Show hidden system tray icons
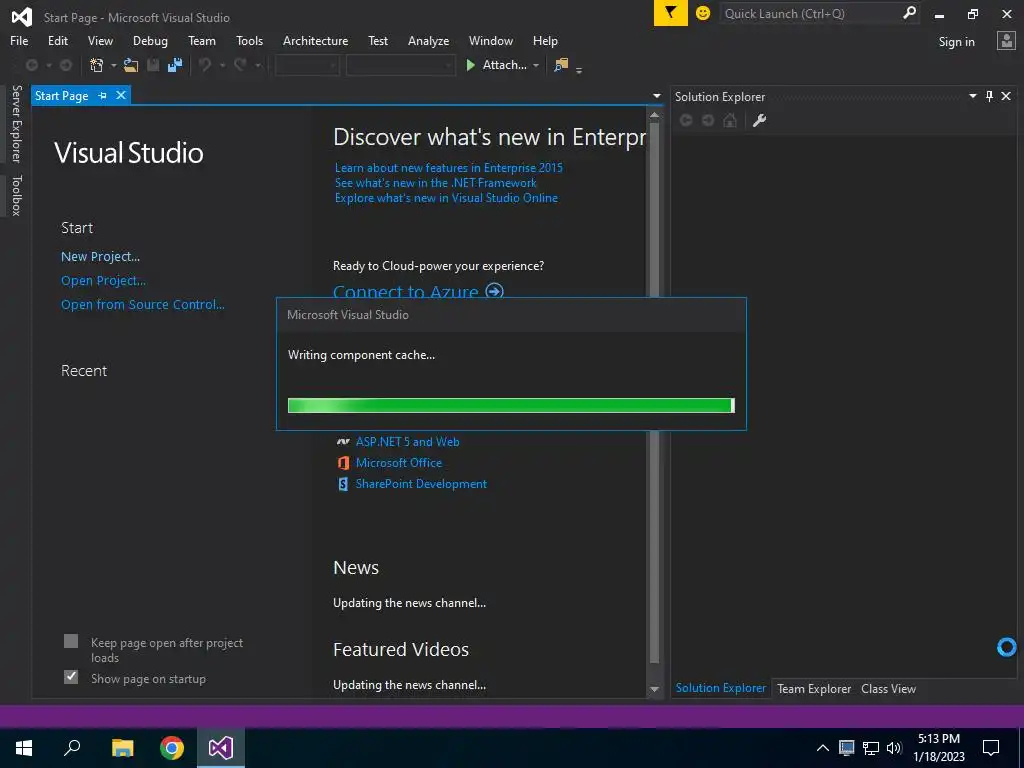 [x=823, y=748]
